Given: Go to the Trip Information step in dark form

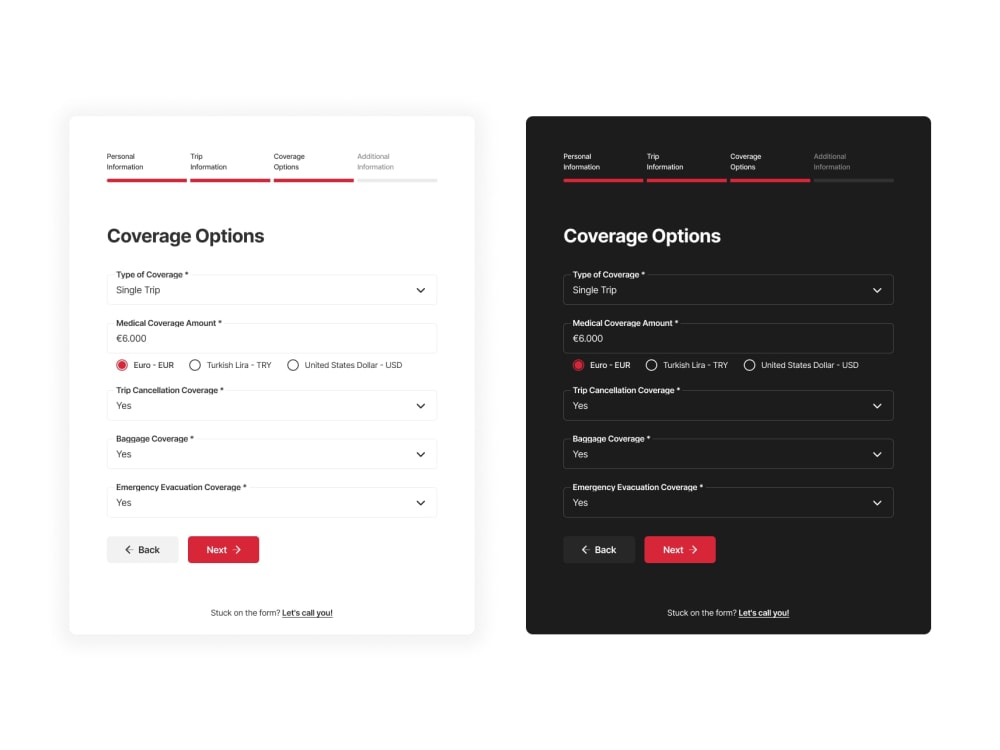Looking at the screenshot, I should (666, 162).
